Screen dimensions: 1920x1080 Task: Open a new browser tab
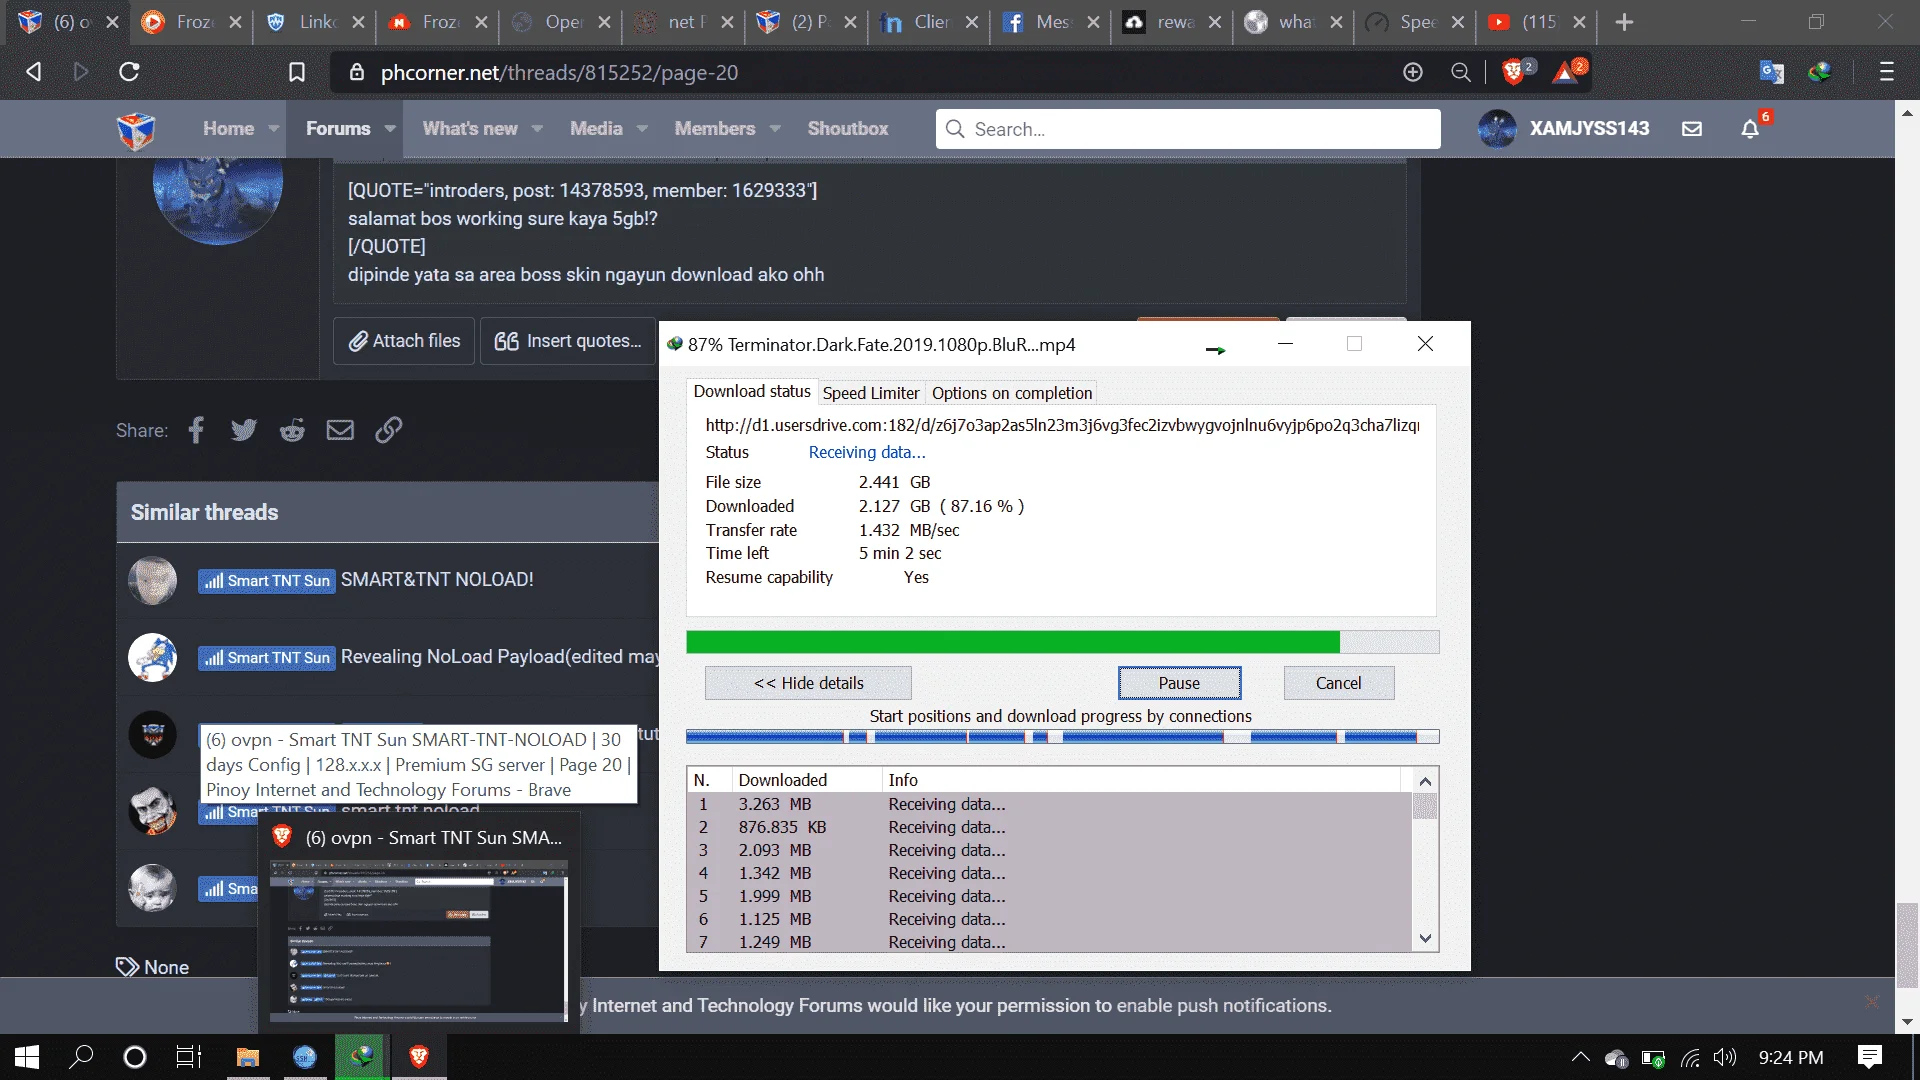[1624, 22]
